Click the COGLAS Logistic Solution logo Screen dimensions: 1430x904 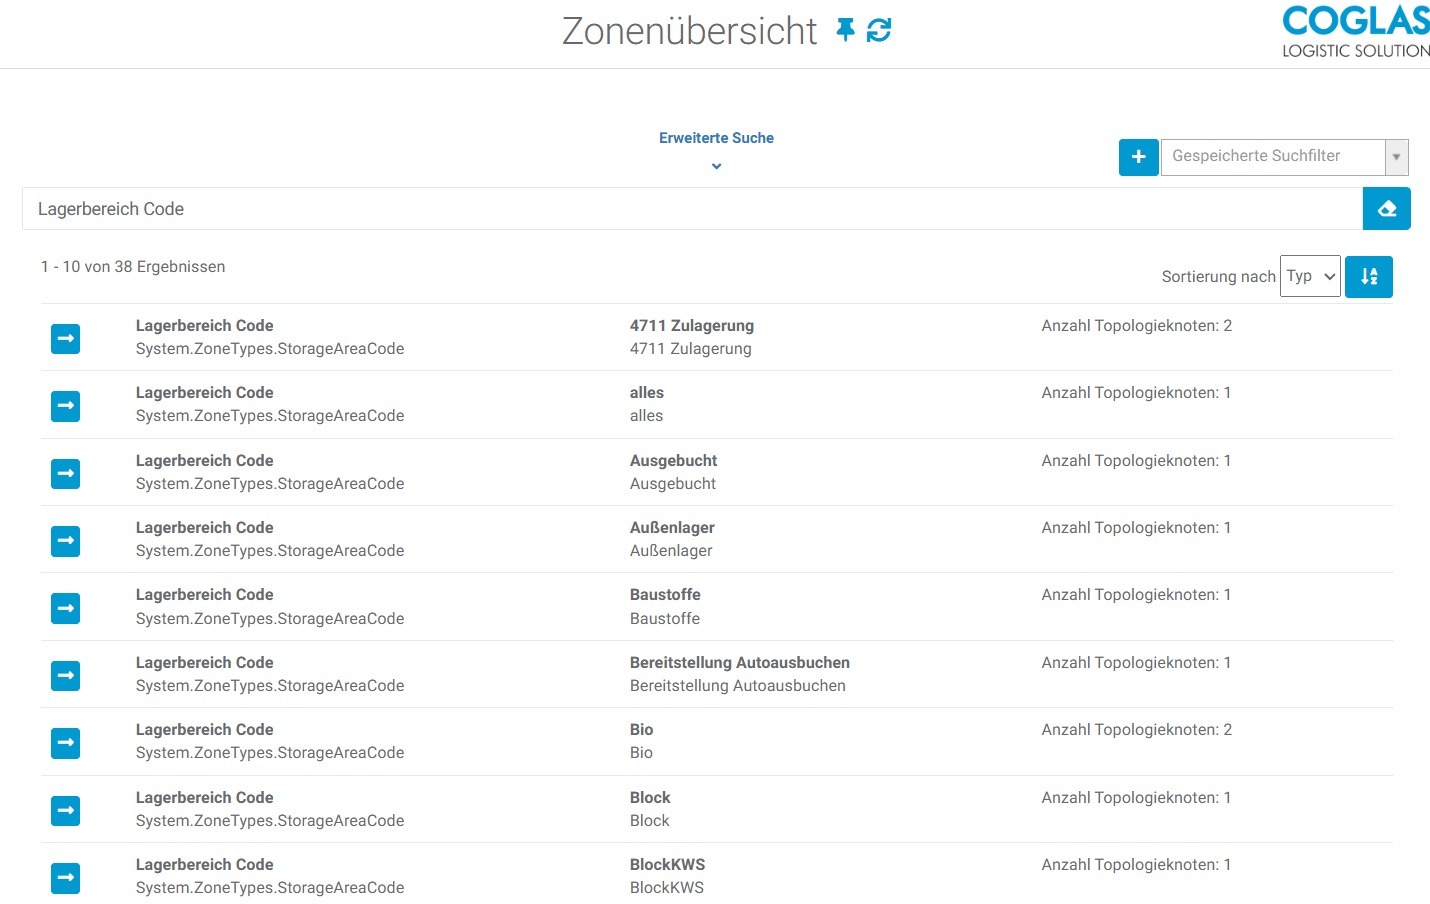(x=1356, y=32)
